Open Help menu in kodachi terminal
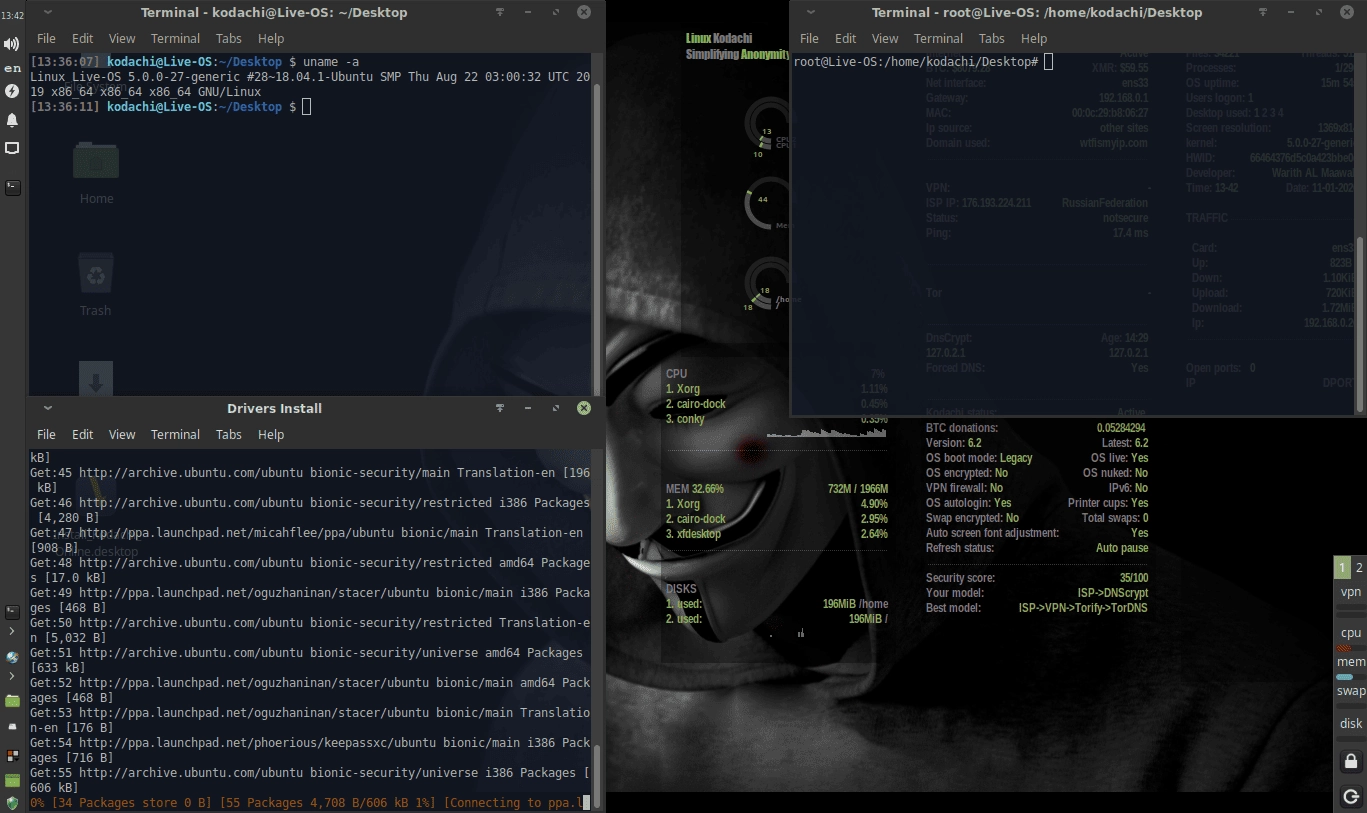This screenshot has width=1367, height=813. click(x=271, y=38)
